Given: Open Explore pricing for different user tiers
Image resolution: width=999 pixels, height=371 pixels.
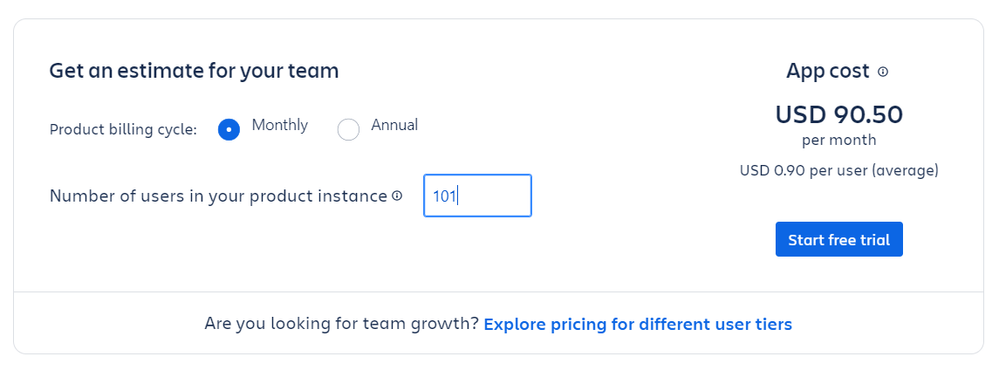Looking at the screenshot, I should point(638,324).
